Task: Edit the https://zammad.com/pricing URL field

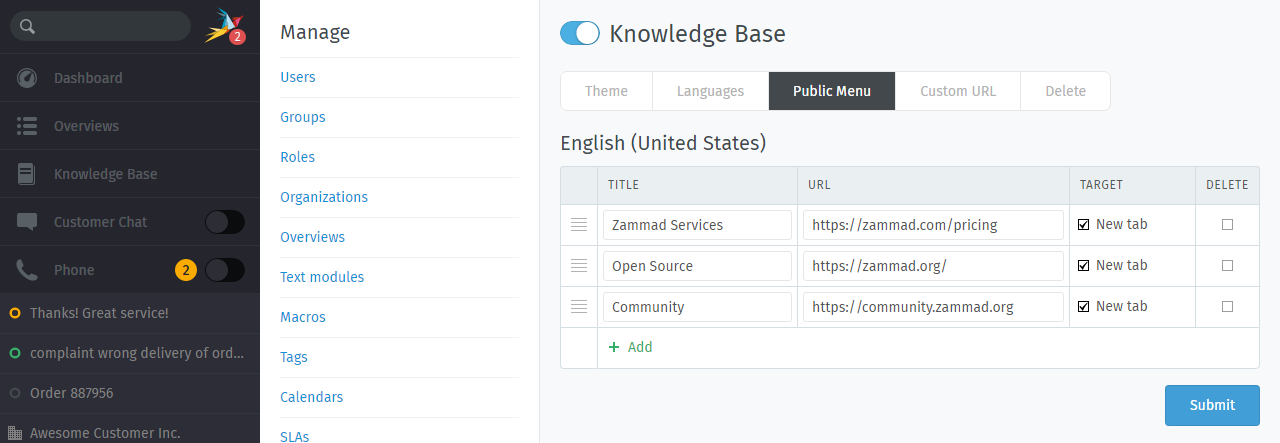Action: 933,225
